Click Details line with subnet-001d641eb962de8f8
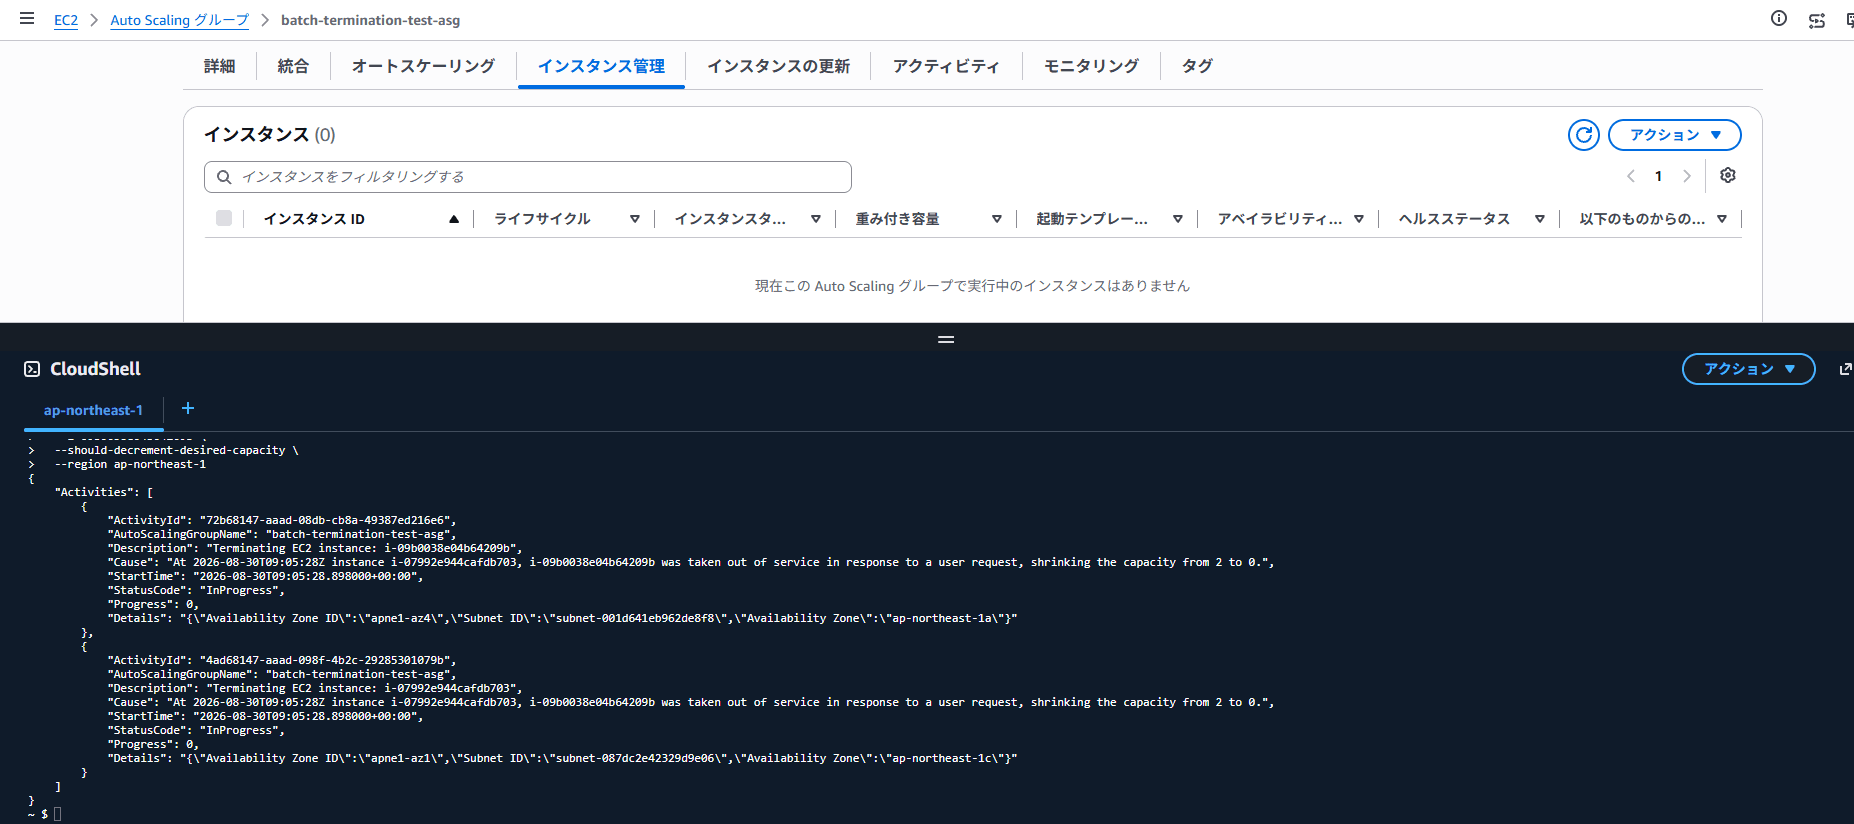Screen dimensions: 1854x824 (563, 618)
